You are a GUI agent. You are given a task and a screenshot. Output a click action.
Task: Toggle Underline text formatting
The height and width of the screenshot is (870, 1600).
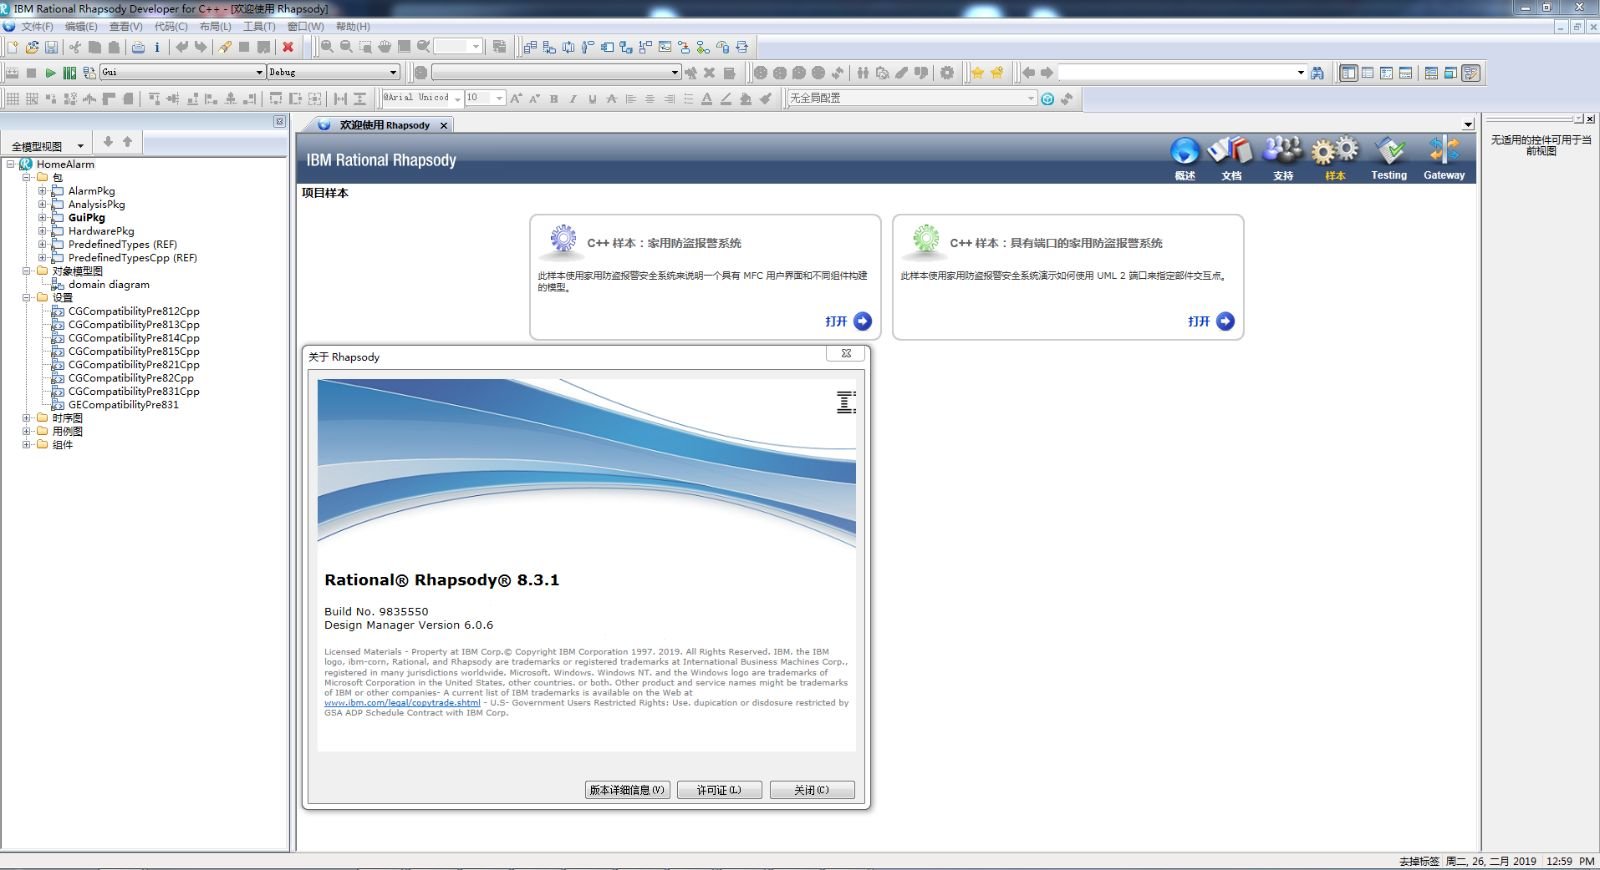592,99
